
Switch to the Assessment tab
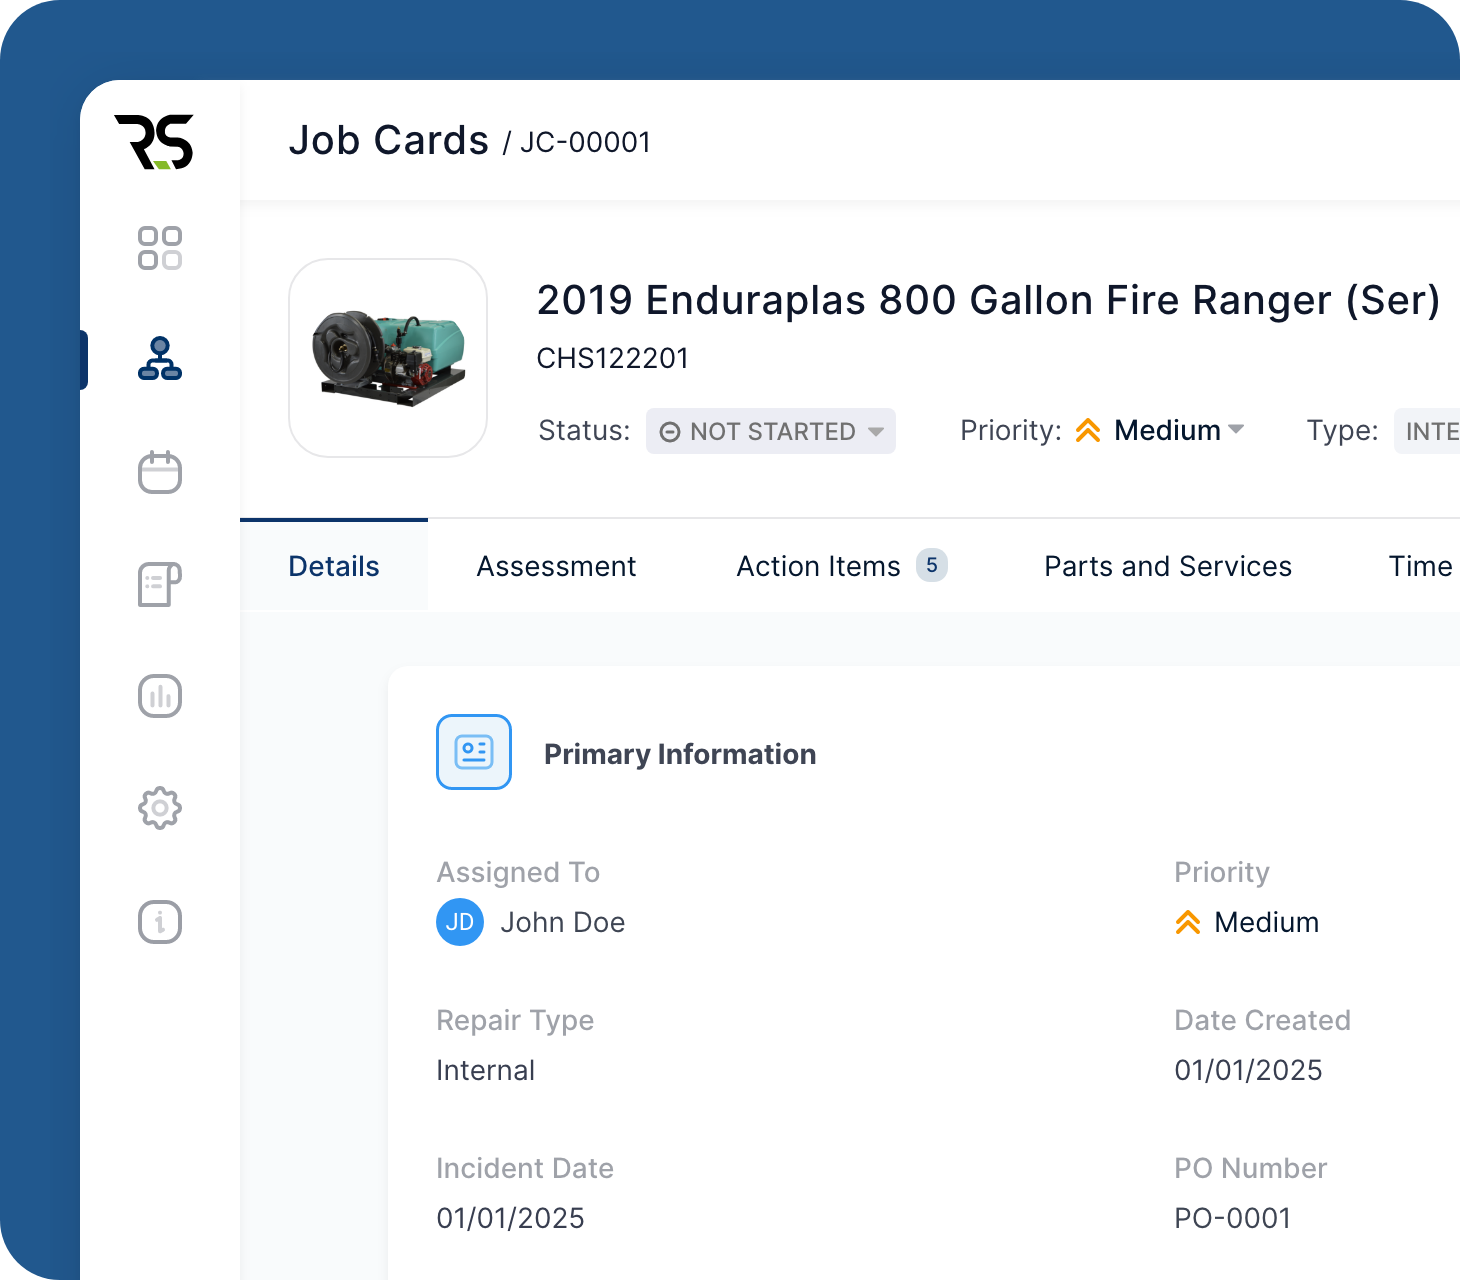556,566
